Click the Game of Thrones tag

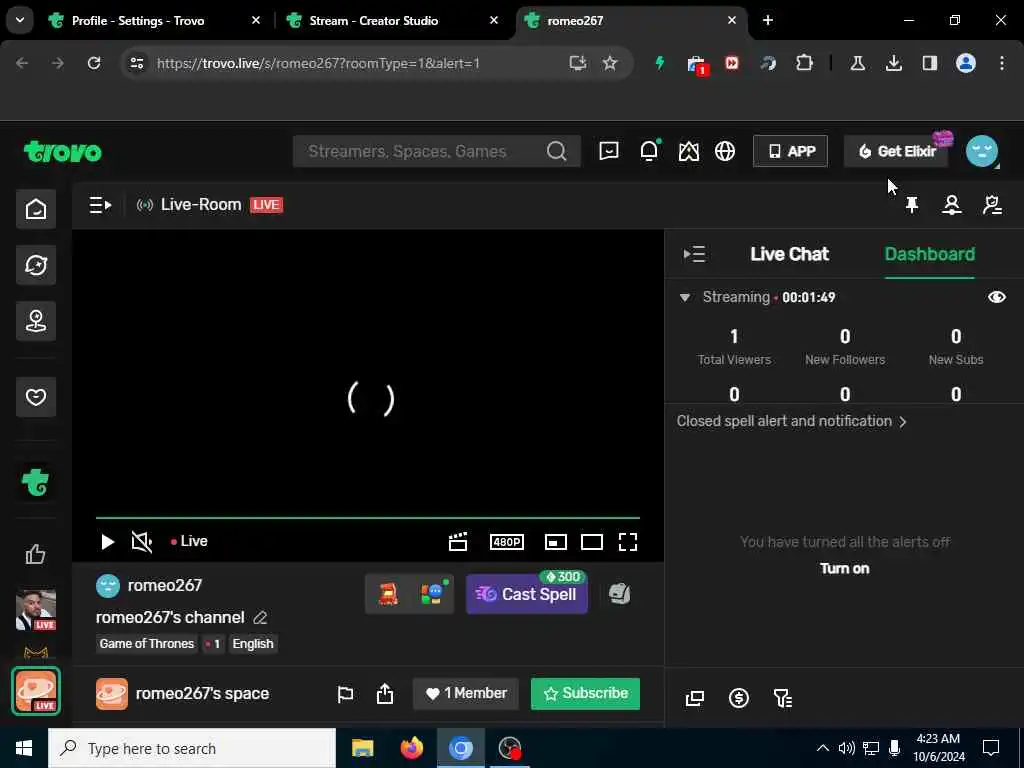click(147, 644)
